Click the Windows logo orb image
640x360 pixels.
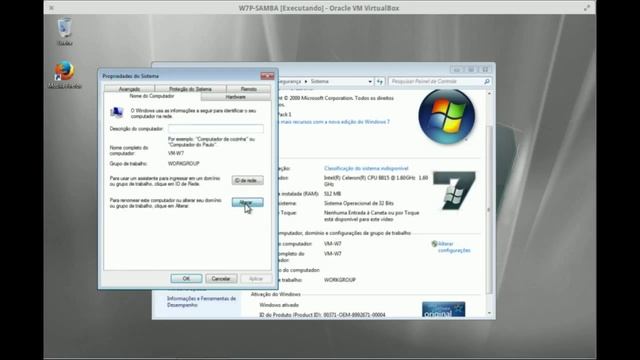click(447, 116)
